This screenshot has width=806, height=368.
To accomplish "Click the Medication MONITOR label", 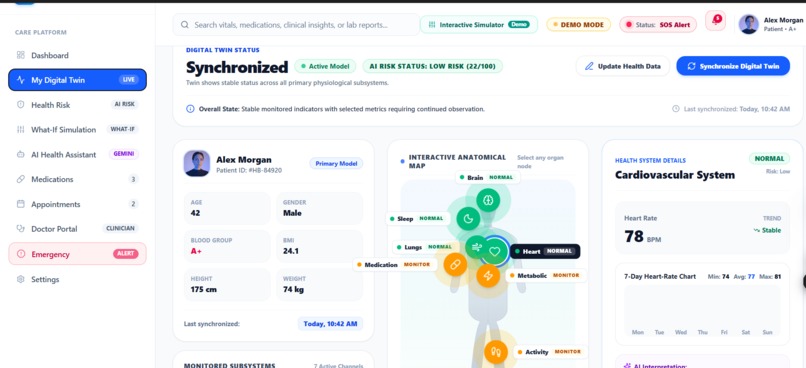I will [395, 265].
